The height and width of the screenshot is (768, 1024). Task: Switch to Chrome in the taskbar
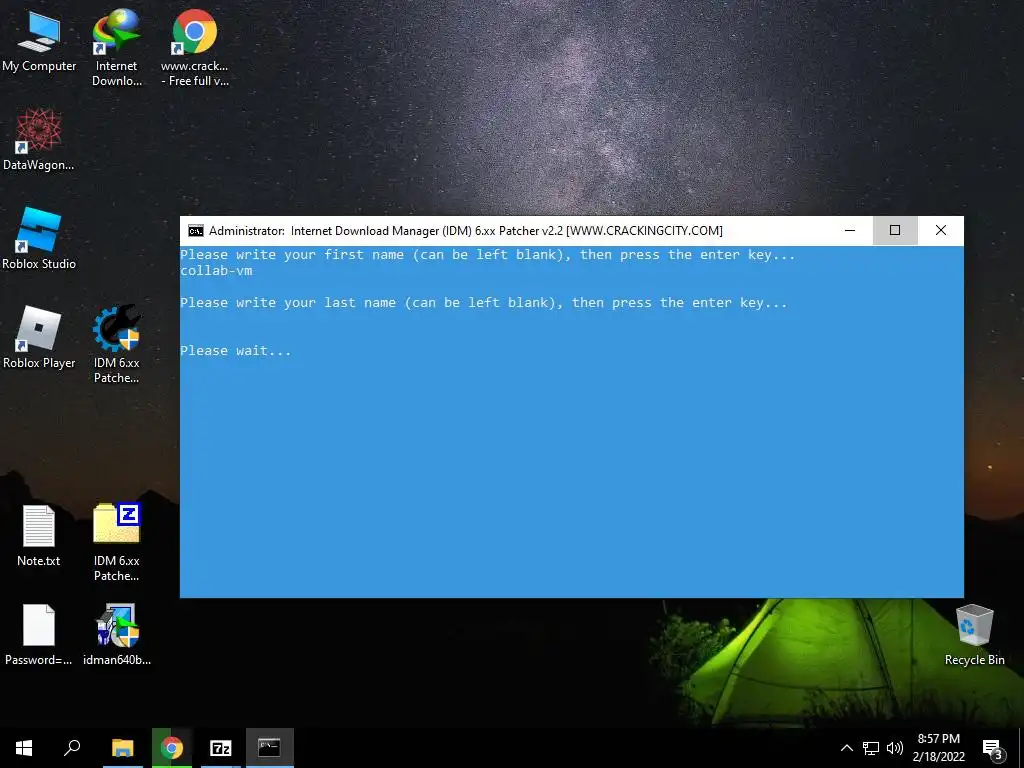(172, 748)
